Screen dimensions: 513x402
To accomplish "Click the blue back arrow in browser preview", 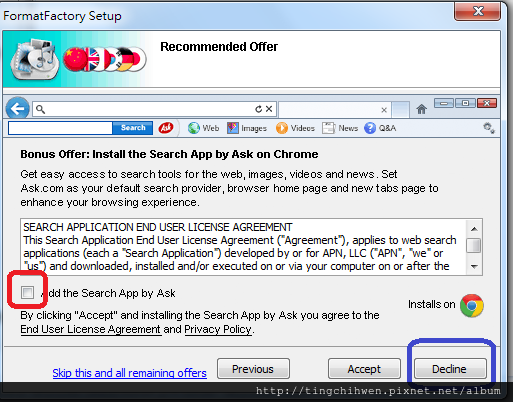I will [x=17, y=108].
